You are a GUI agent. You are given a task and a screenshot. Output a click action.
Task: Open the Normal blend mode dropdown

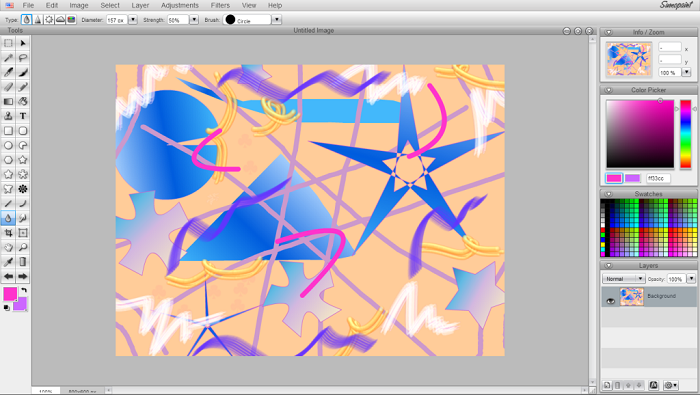click(x=623, y=279)
